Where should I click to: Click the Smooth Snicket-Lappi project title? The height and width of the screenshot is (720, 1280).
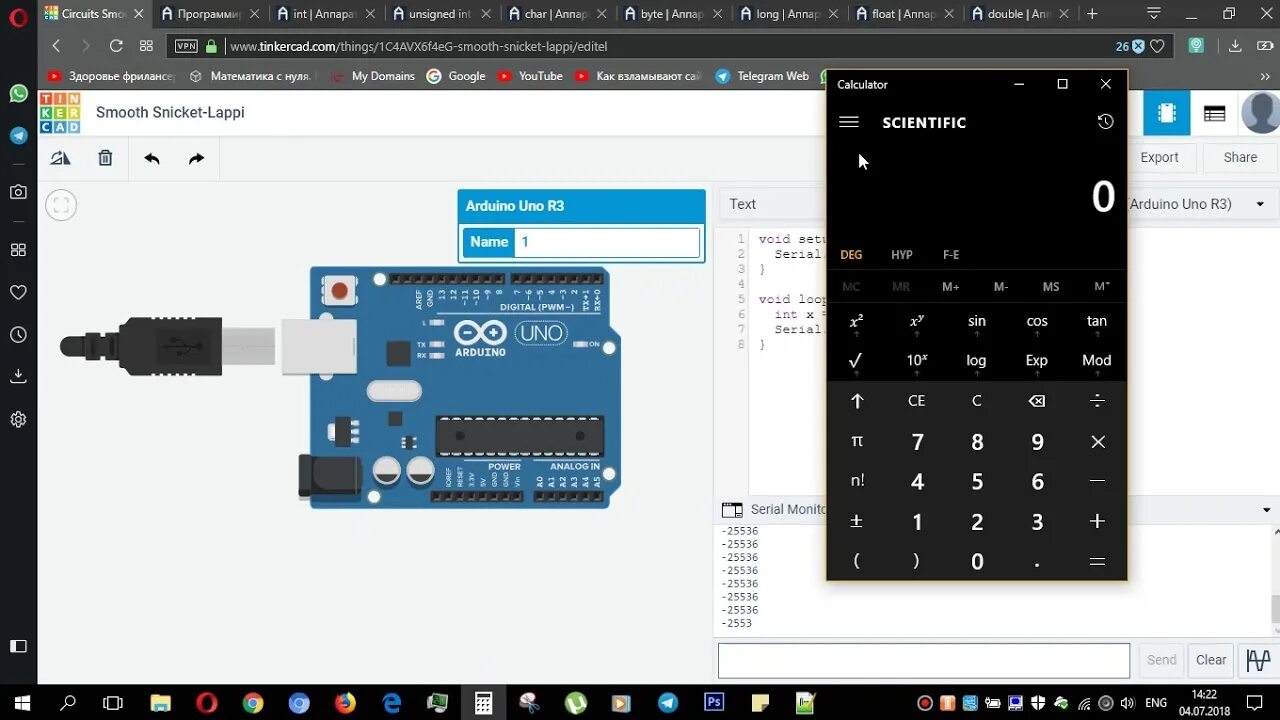pyautogui.click(x=170, y=112)
